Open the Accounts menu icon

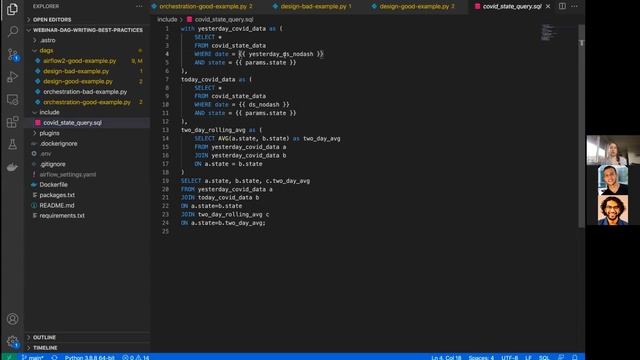tap(13, 319)
